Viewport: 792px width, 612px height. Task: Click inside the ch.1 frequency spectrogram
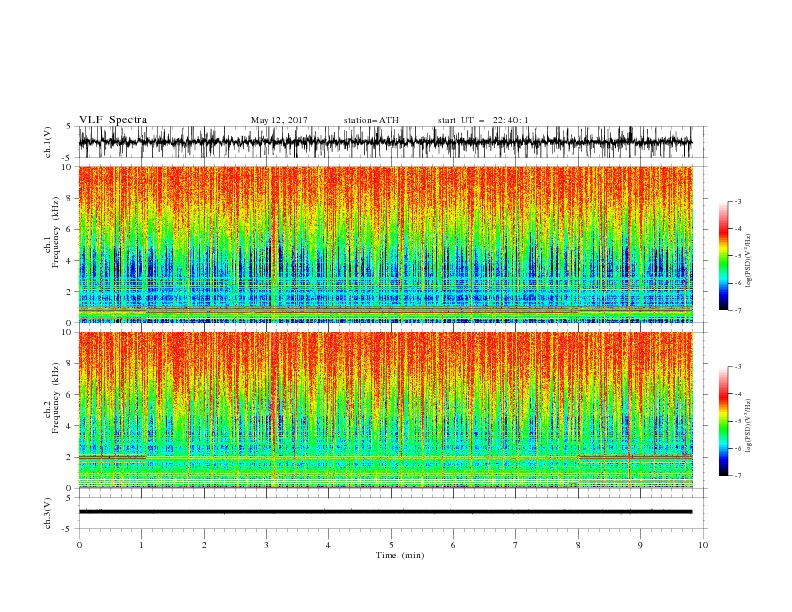tap(385, 244)
